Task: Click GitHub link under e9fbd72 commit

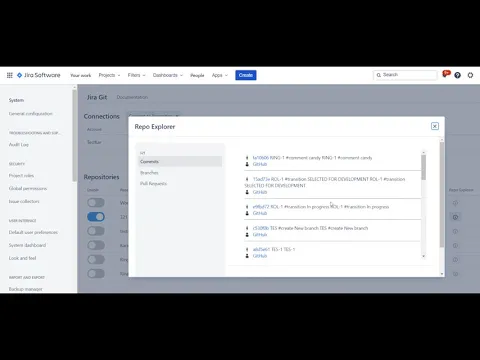Action: click(x=260, y=213)
